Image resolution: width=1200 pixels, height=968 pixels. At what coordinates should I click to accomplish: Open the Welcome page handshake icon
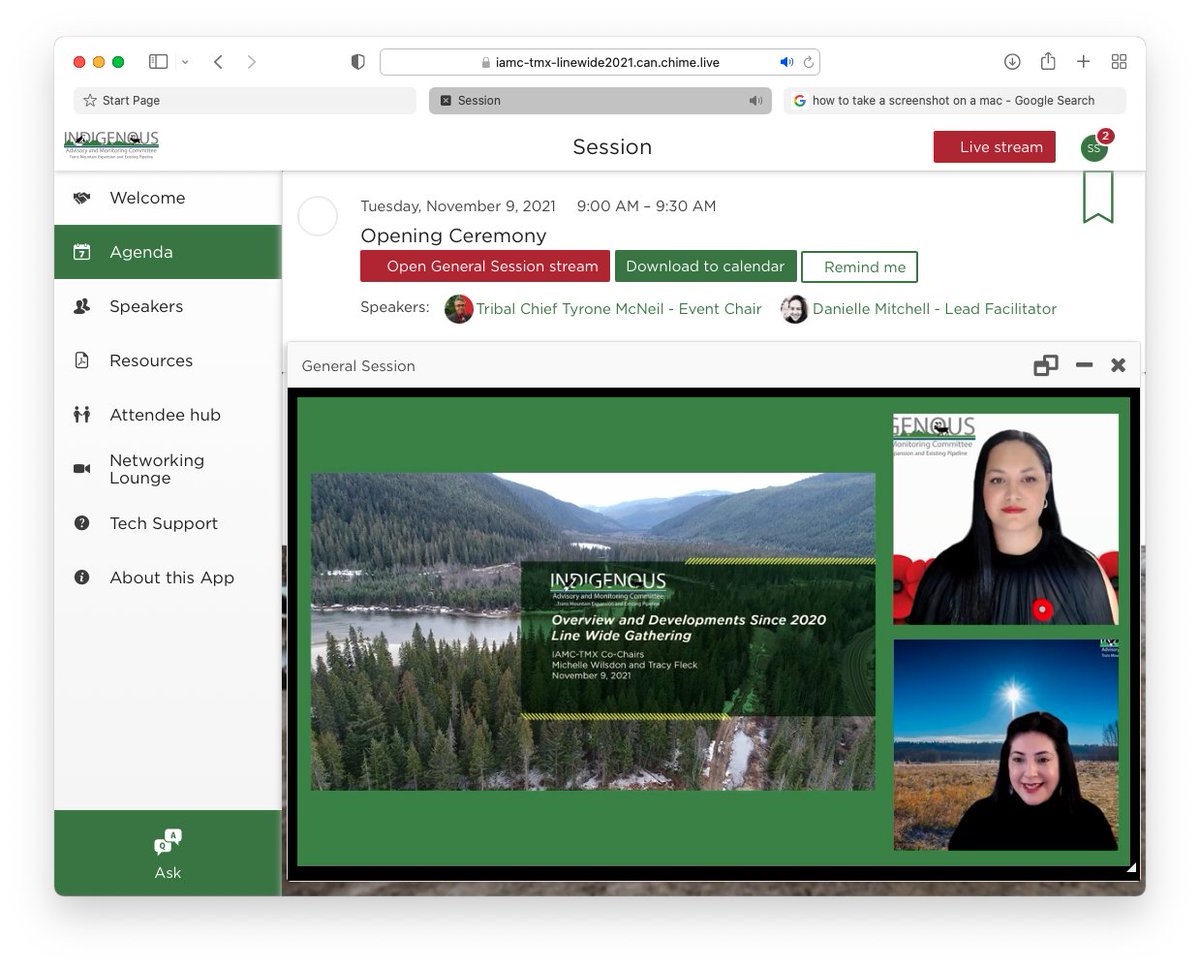82,198
